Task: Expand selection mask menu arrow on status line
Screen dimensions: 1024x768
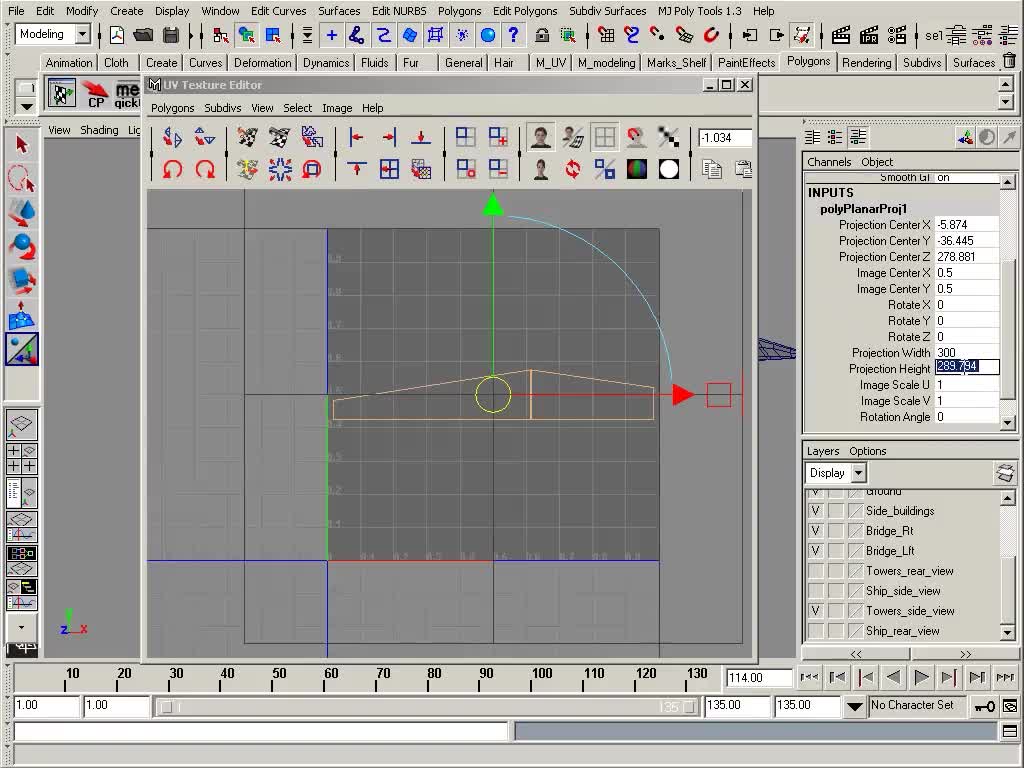Action: click(307, 35)
